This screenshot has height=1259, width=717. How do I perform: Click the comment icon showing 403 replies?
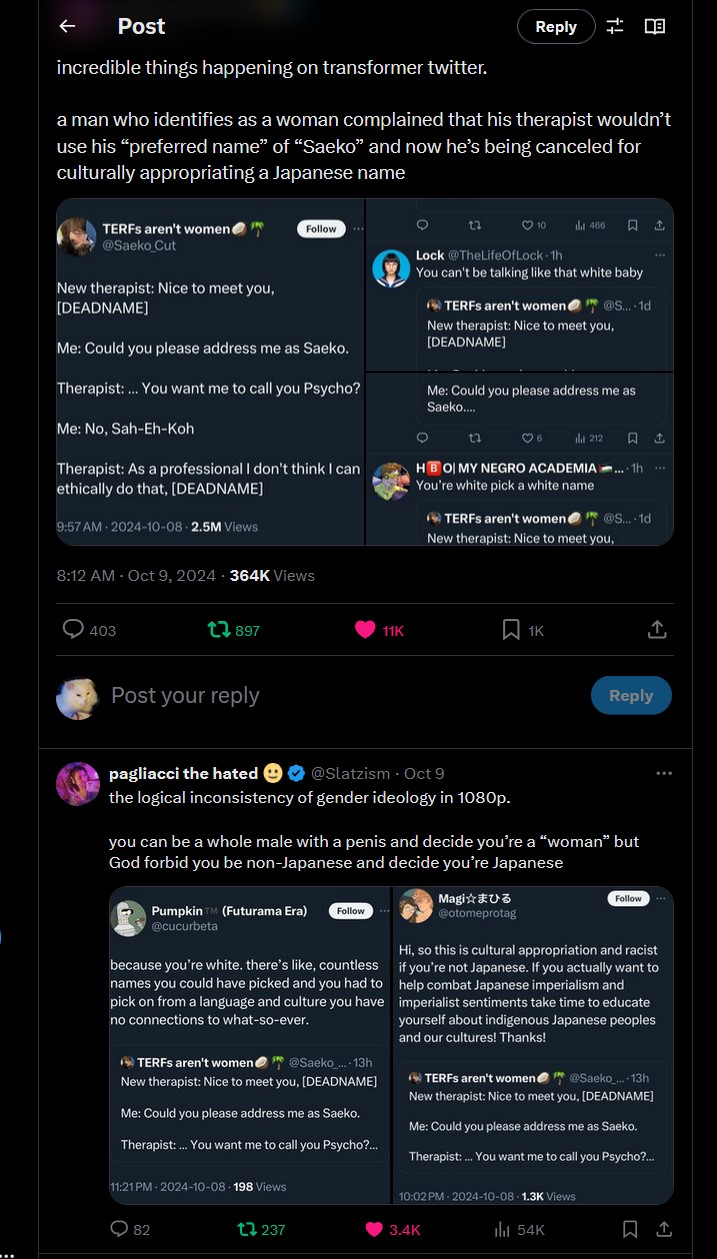coord(74,630)
